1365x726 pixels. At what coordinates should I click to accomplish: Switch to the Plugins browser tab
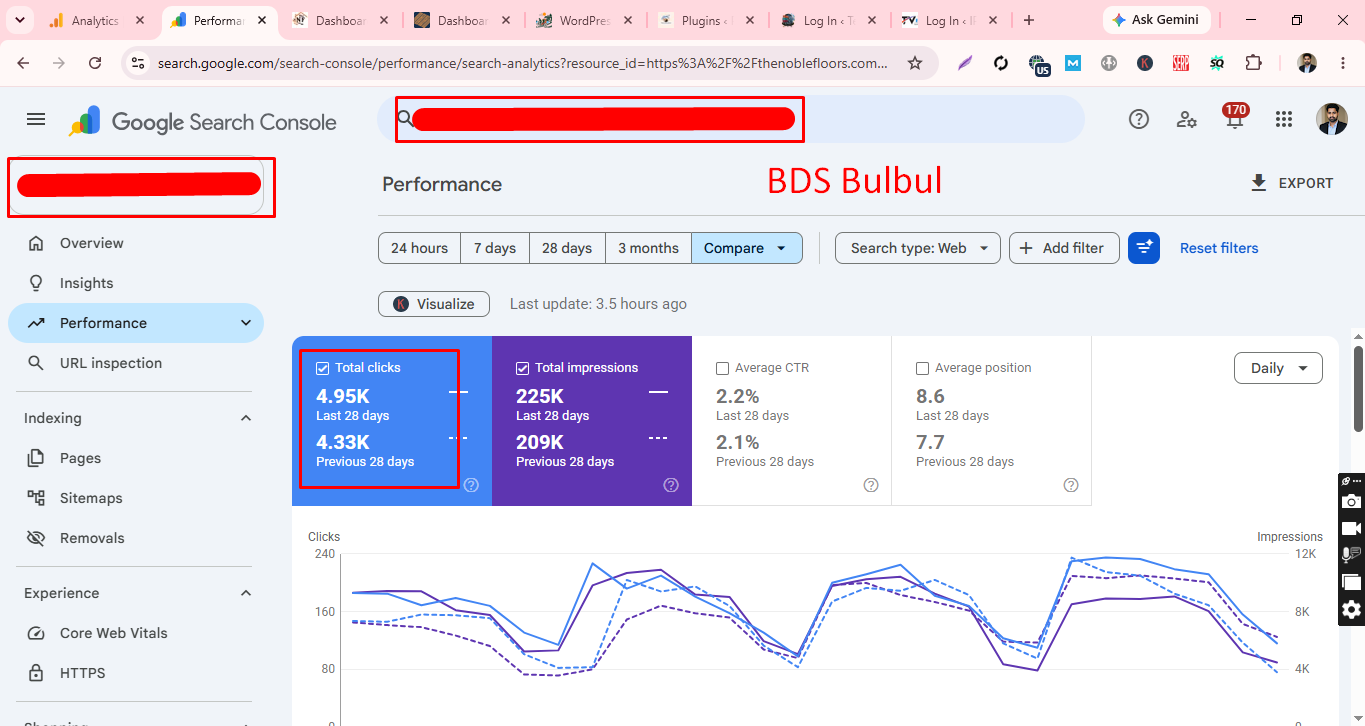707,20
